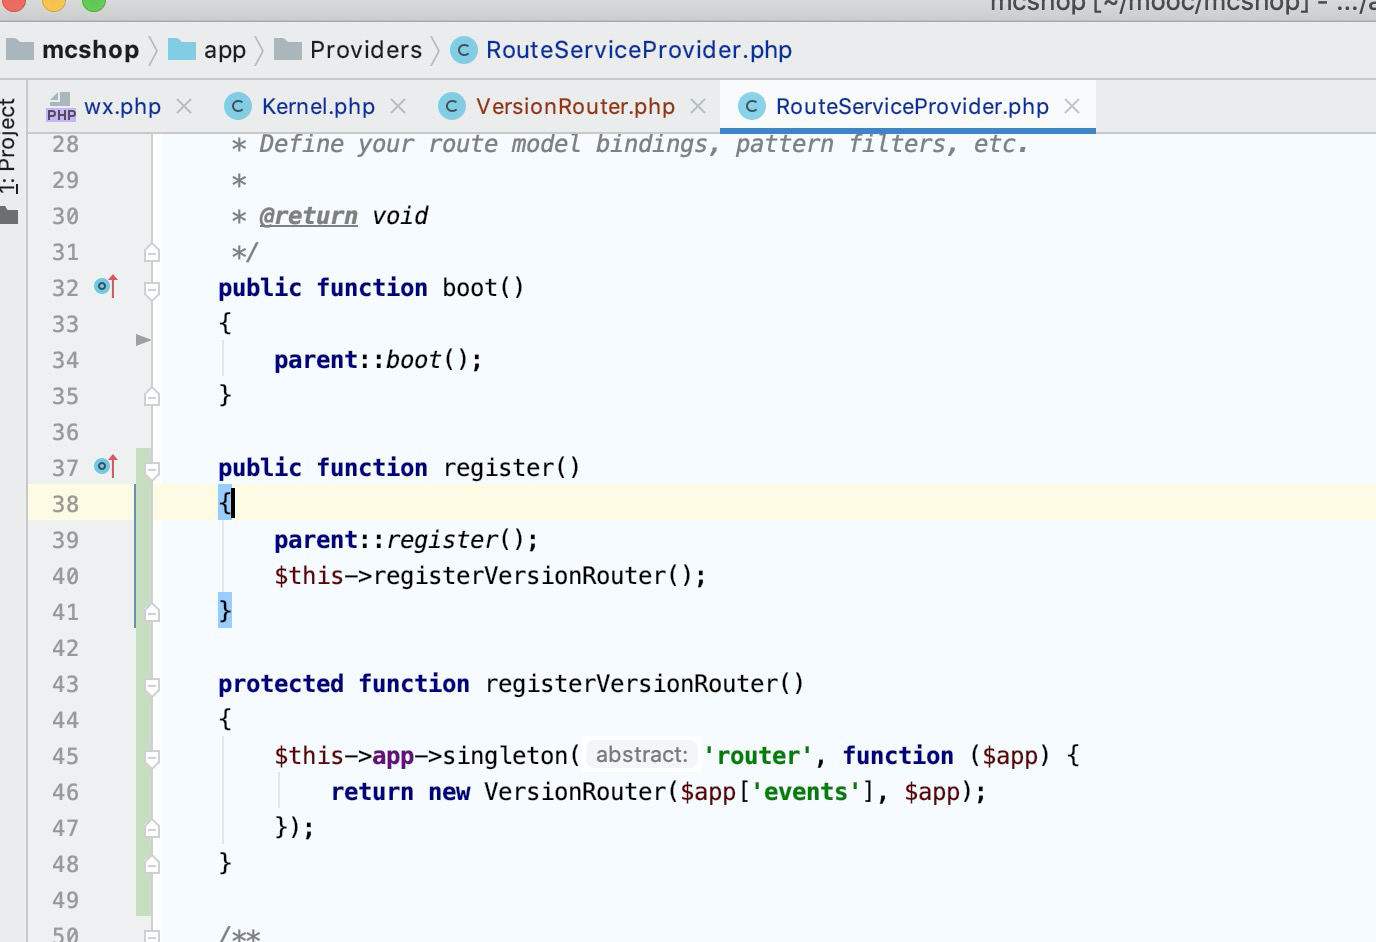
Task: Click the $this->registerVersionRouter() call
Action: (x=490, y=576)
